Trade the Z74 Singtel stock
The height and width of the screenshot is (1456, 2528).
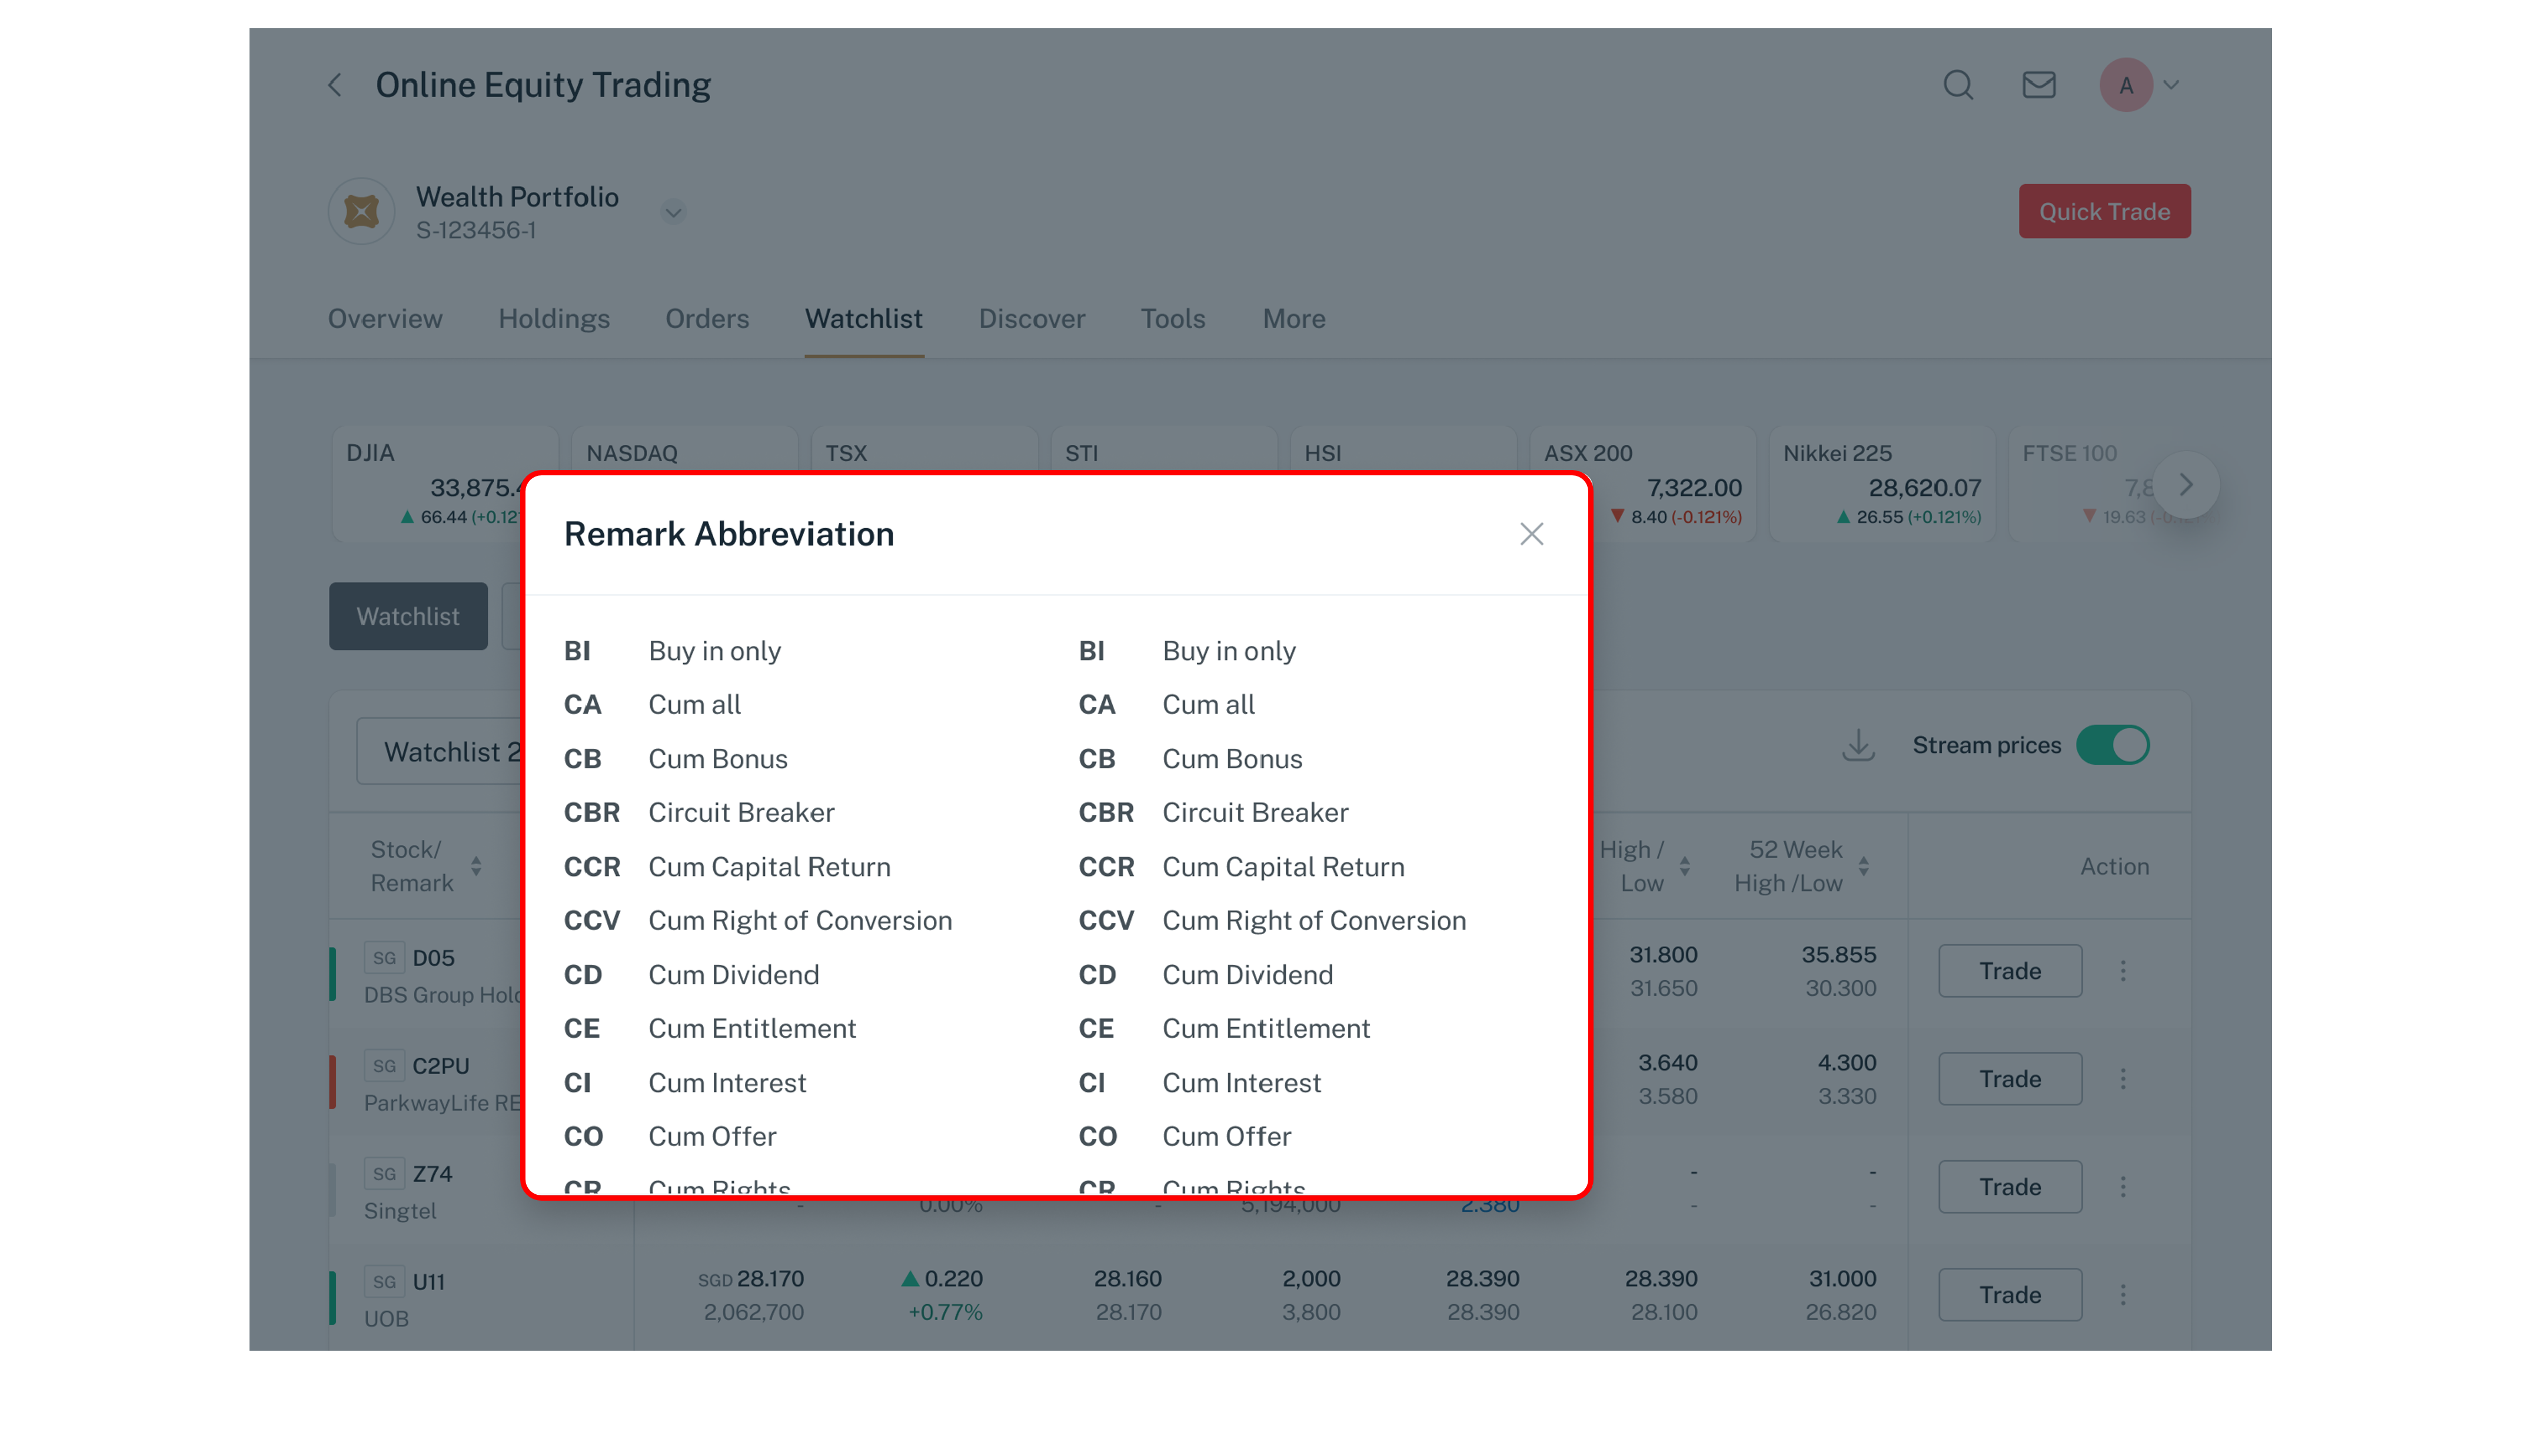[x=2010, y=1186]
